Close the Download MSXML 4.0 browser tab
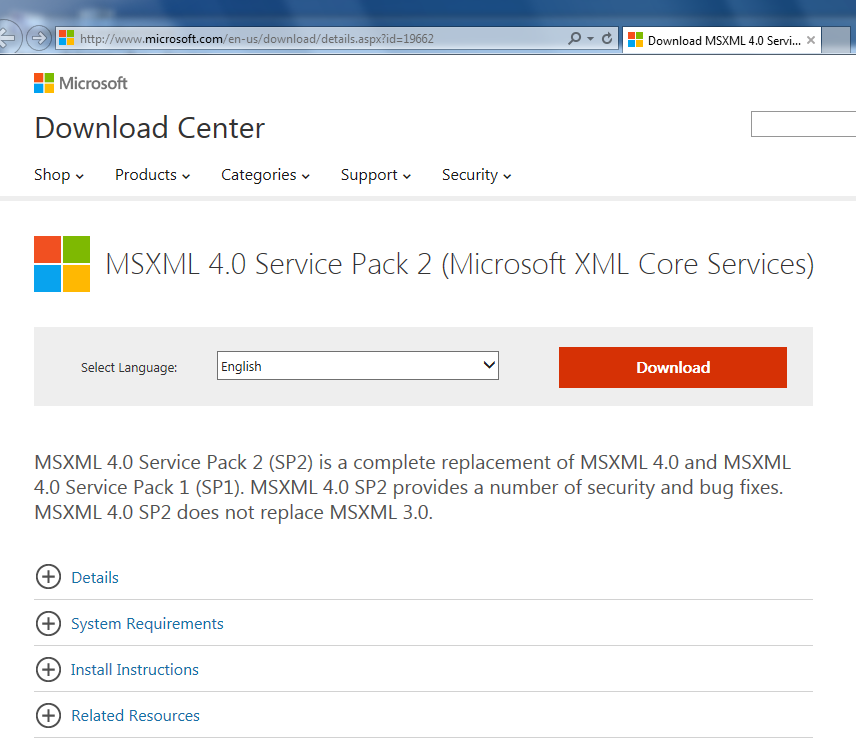The width and height of the screenshot is (856, 749). (x=811, y=41)
